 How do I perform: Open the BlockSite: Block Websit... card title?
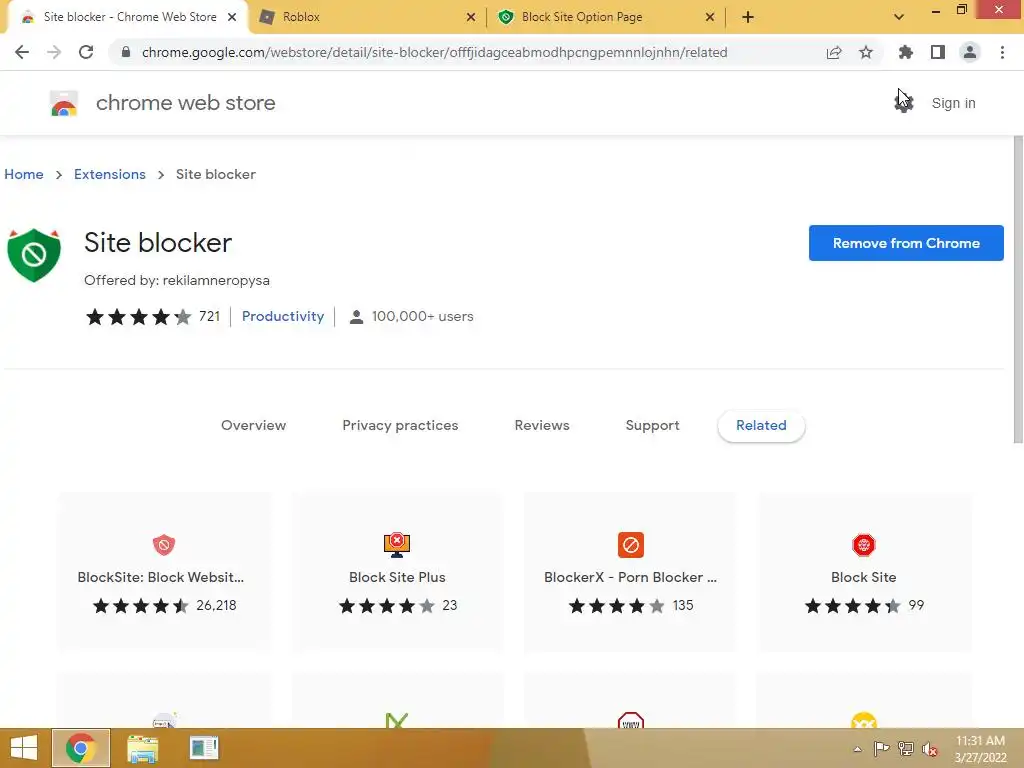(x=161, y=577)
